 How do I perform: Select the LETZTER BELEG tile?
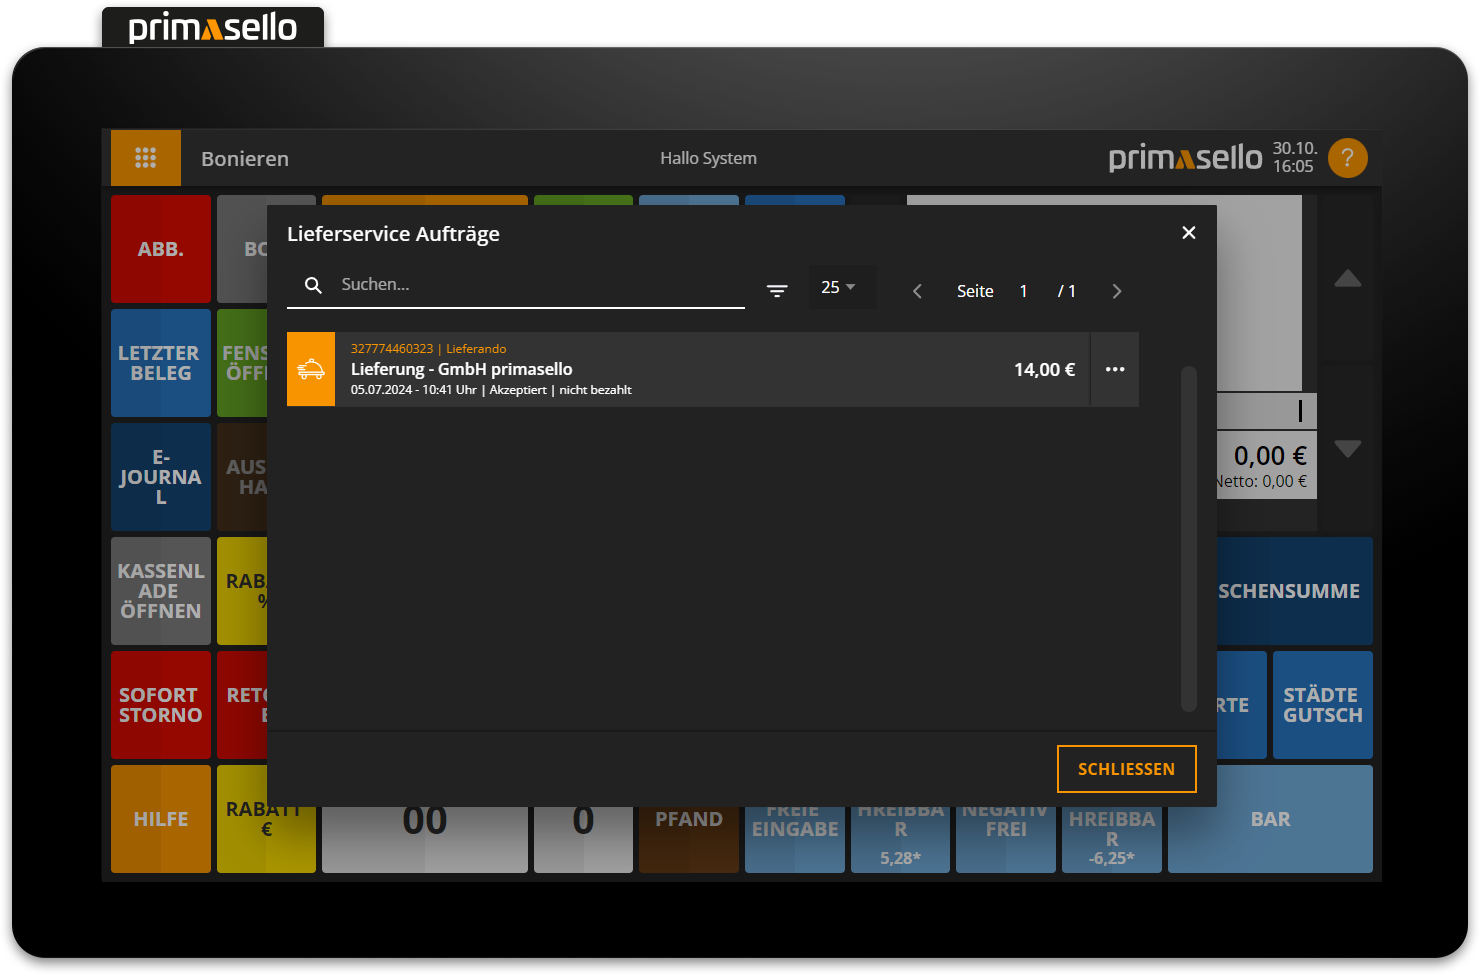pos(160,363)
